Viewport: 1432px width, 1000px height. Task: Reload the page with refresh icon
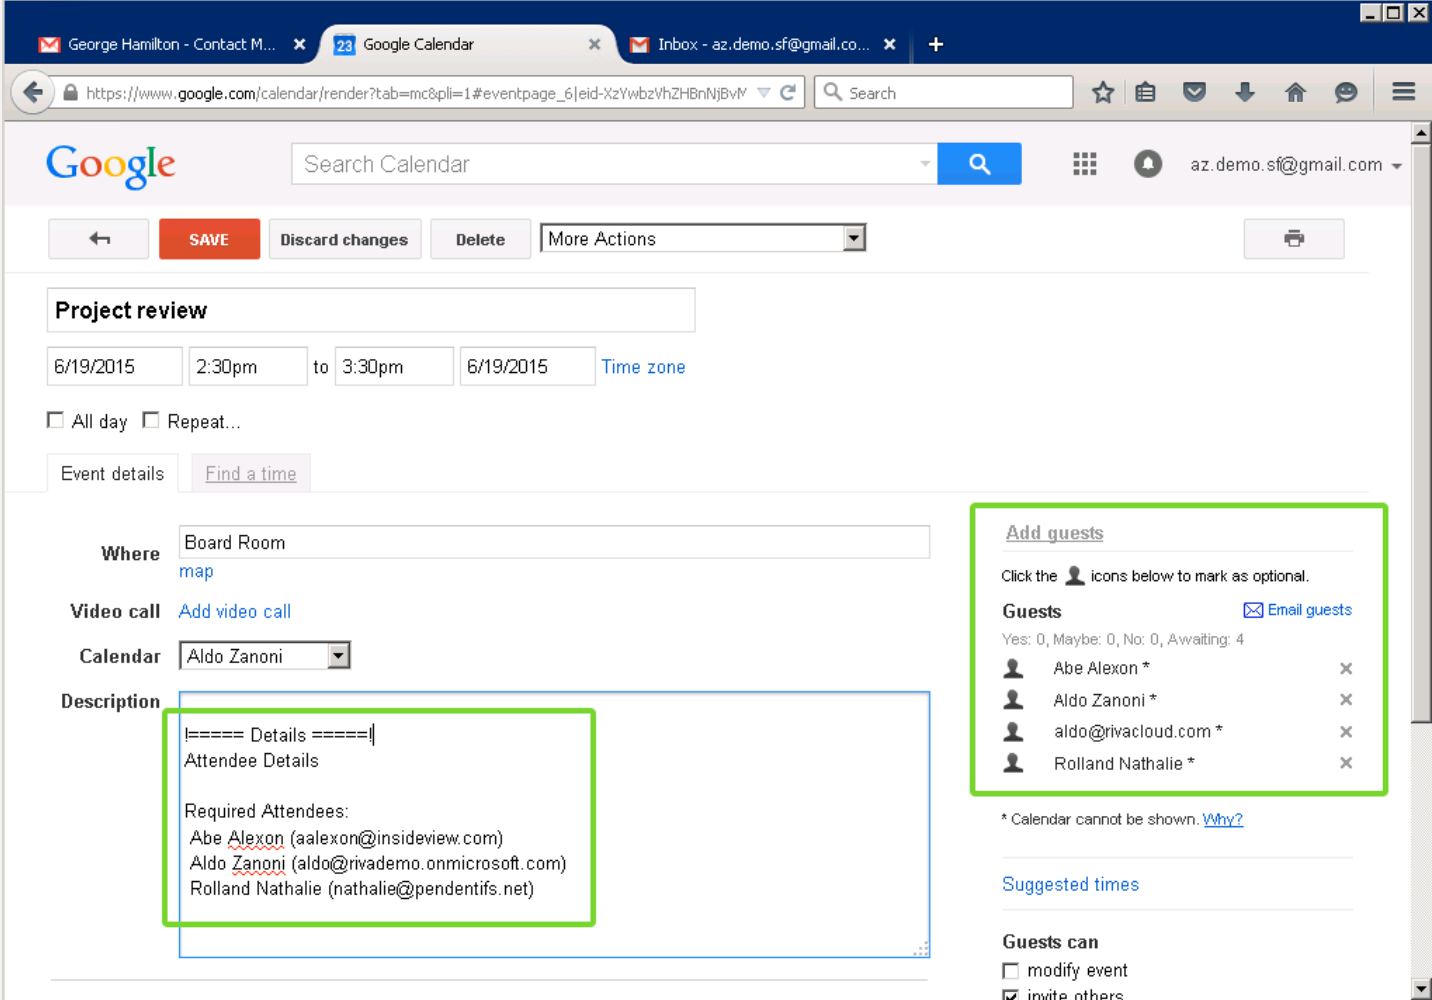788,93
